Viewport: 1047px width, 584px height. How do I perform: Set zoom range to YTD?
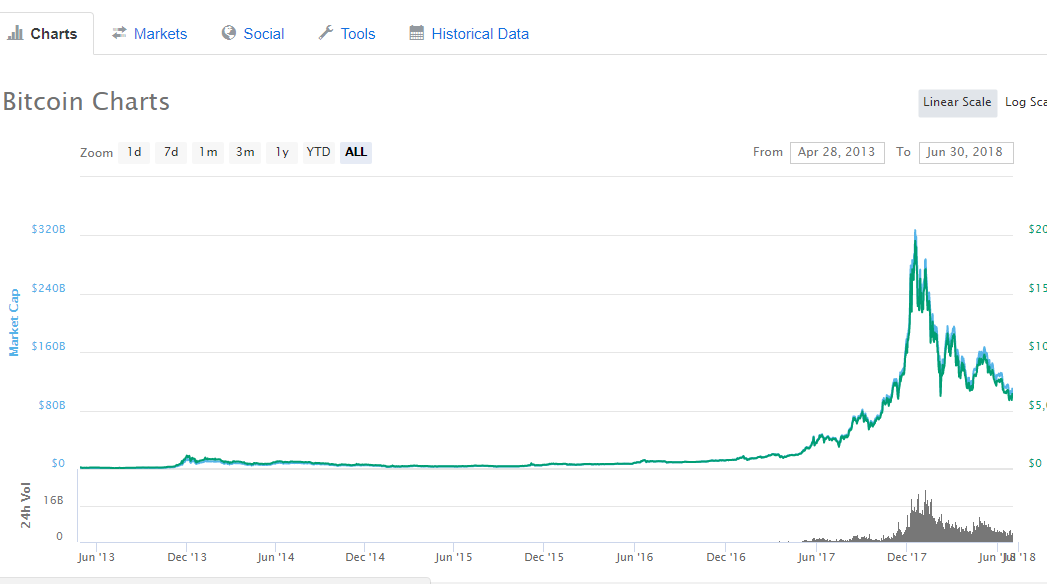(319, 152)
